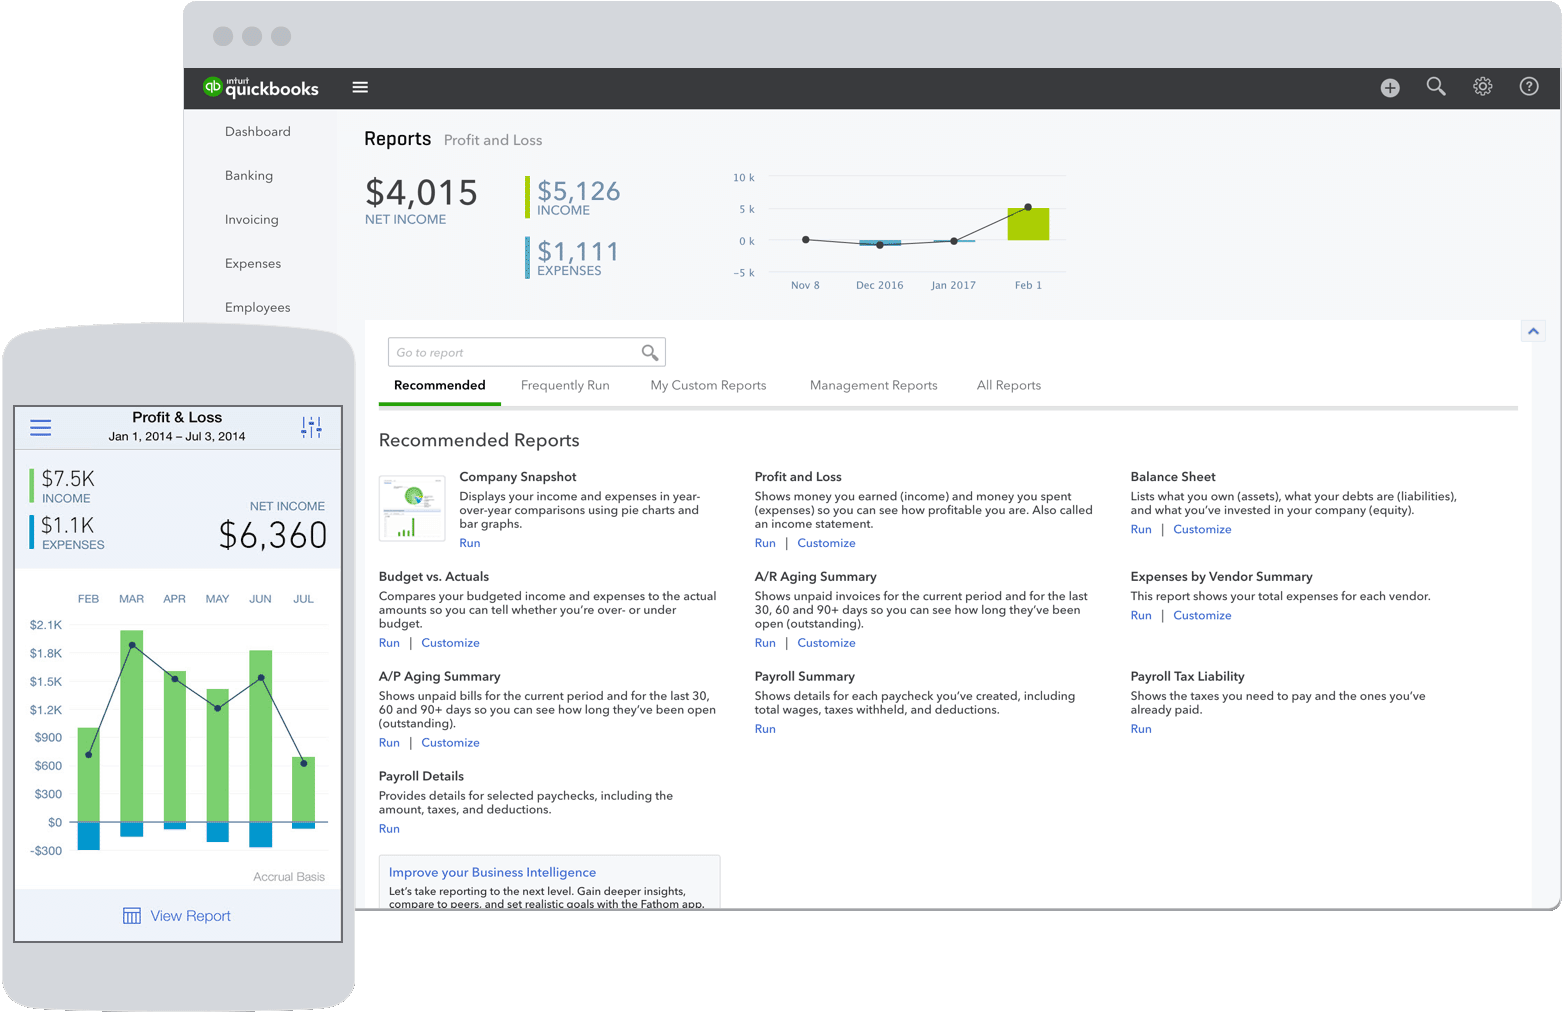Tap the $6,360 net income on mobile

[273, 536]
